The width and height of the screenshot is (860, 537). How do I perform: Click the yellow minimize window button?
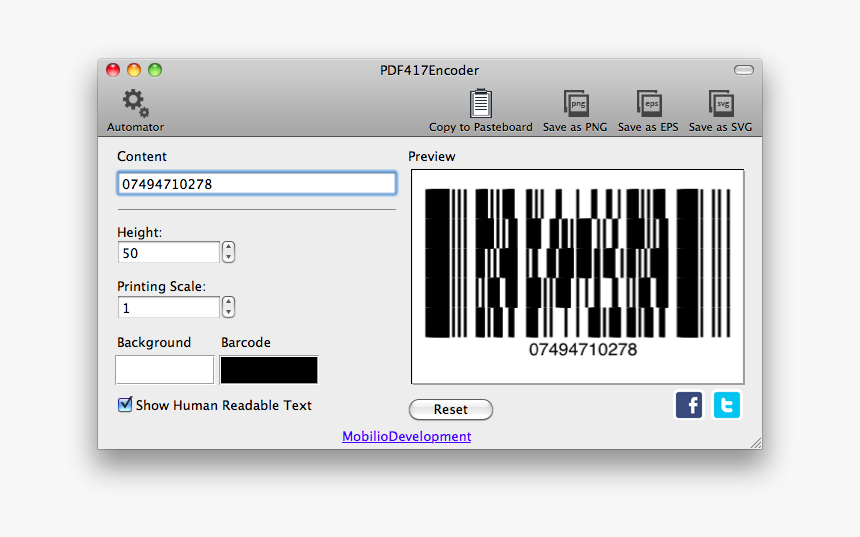click(x=134, y=70)
